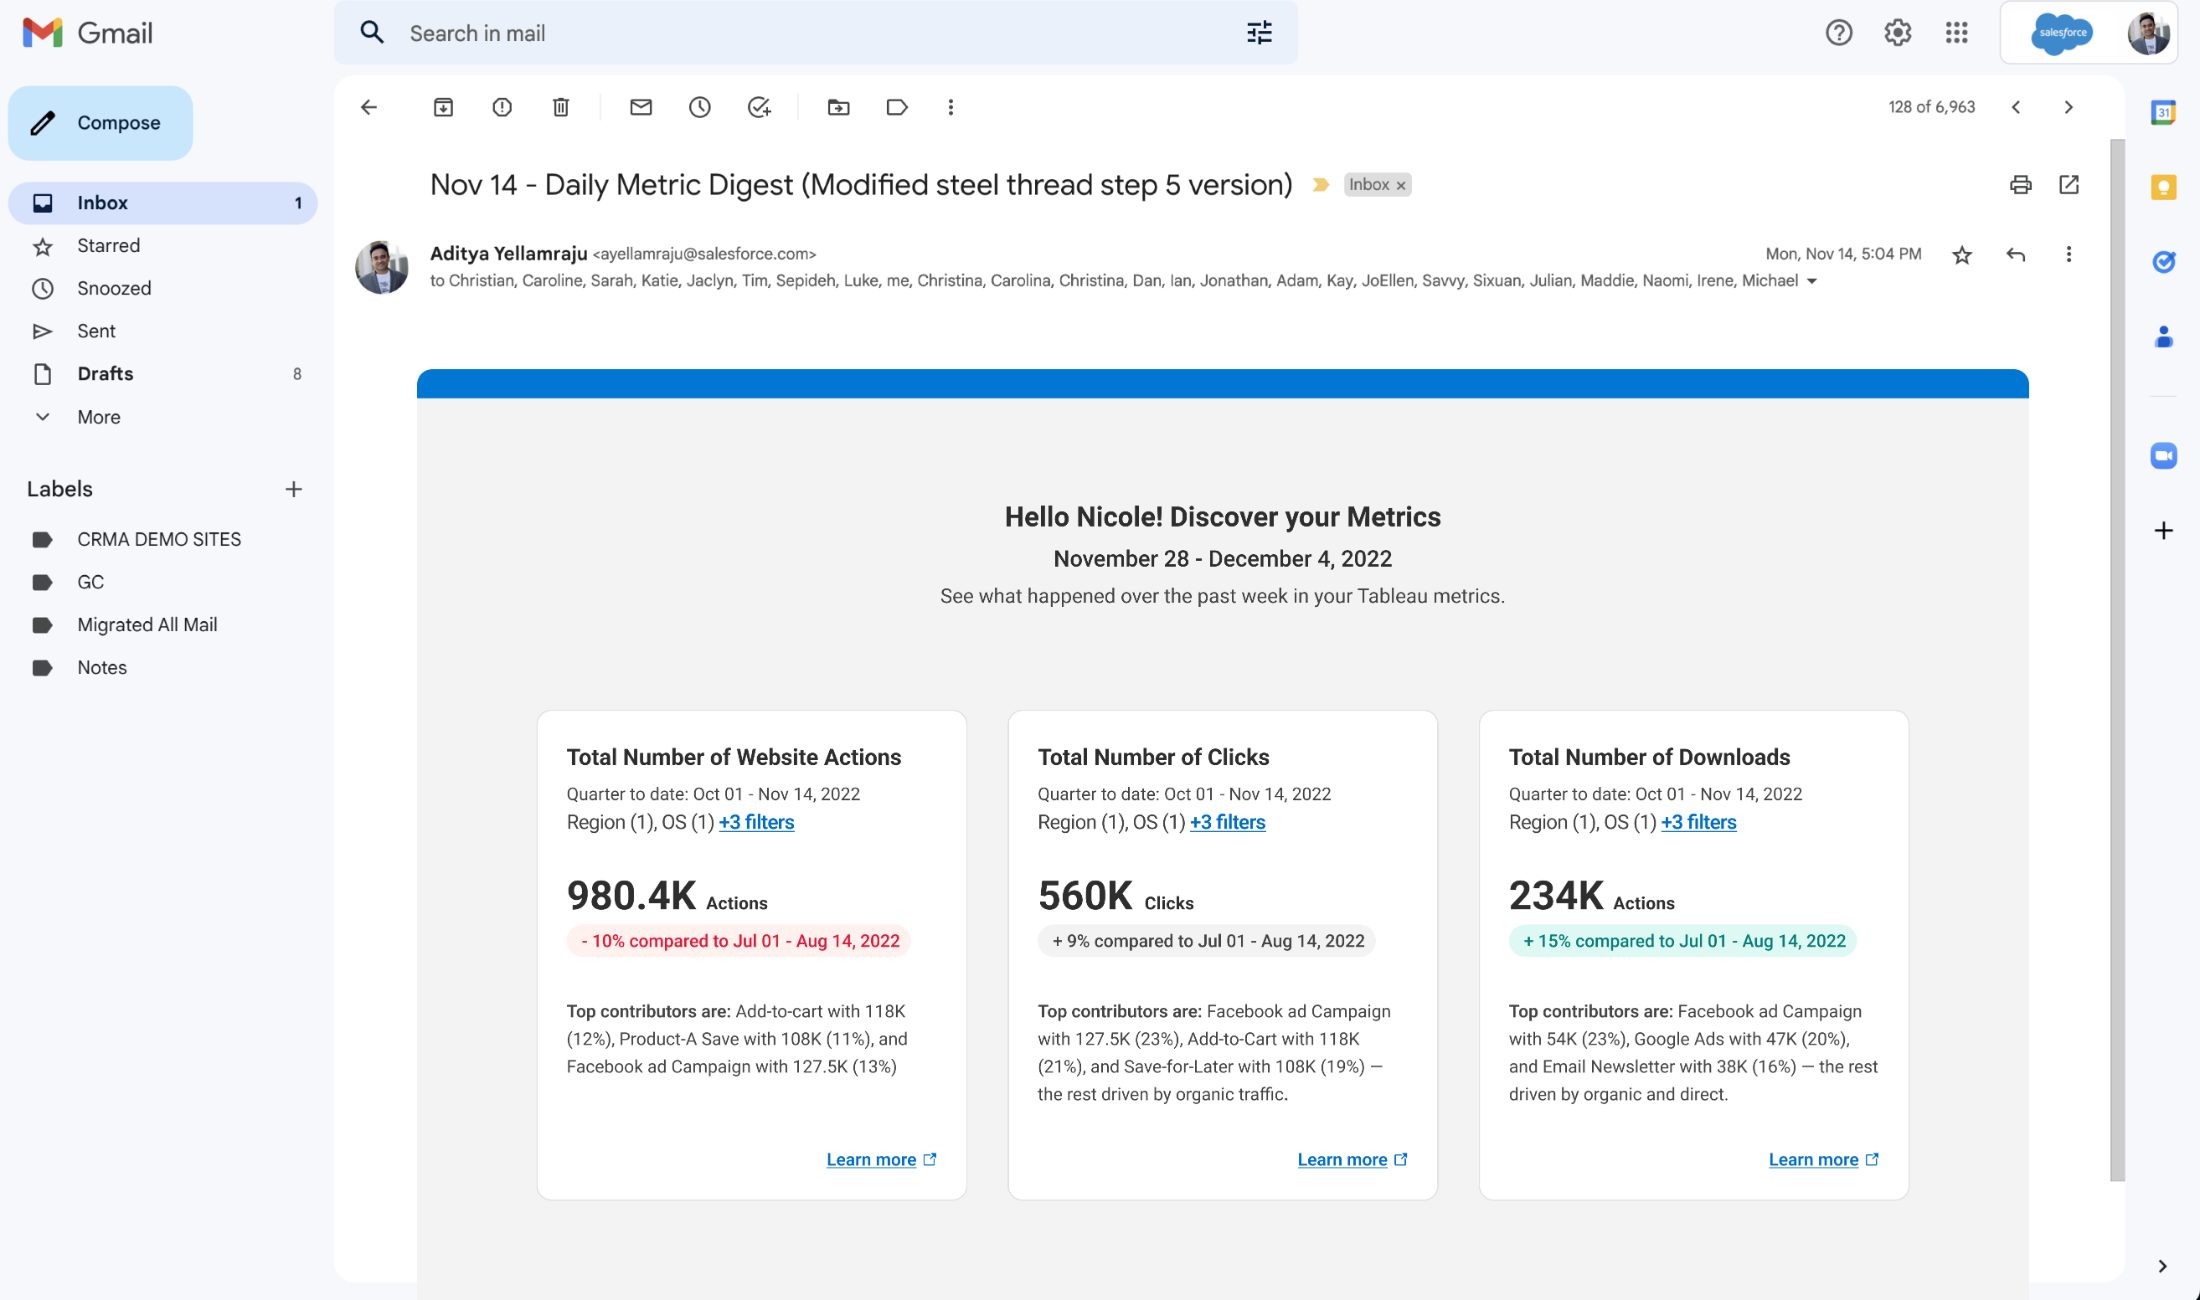
Task: Delete this email with trash icon
Action: point(561,107)
